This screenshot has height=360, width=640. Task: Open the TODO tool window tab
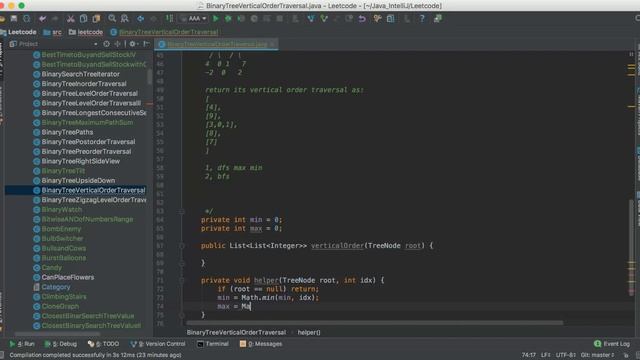tap(104, 344)
